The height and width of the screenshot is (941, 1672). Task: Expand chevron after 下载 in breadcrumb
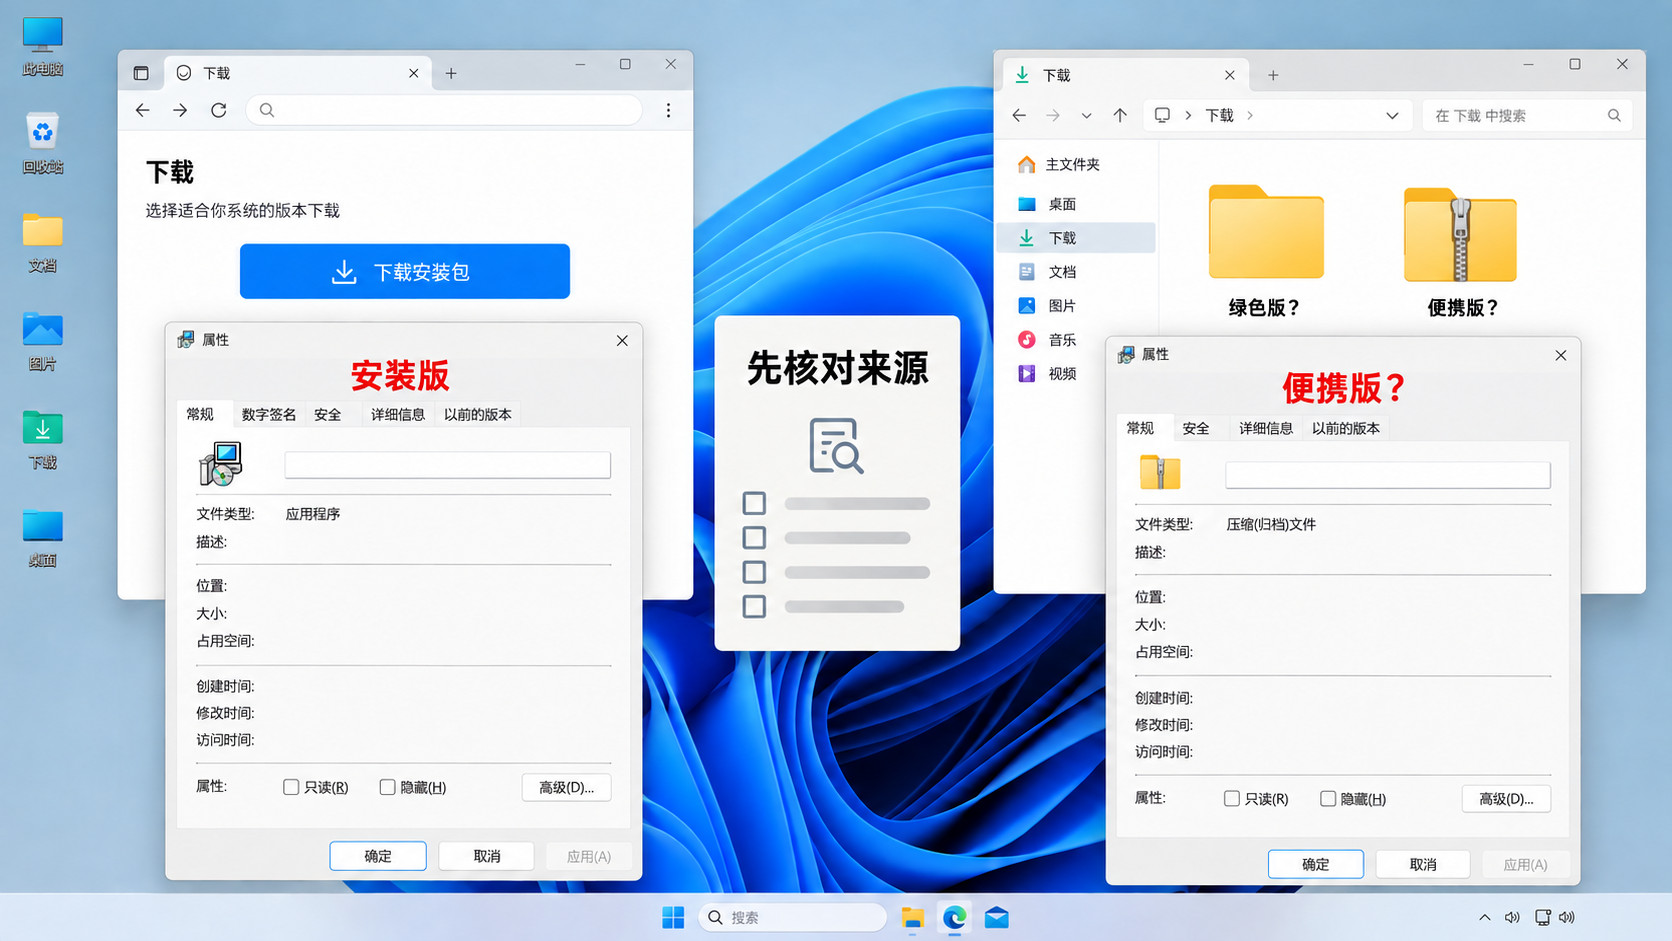pos(1250,115)
